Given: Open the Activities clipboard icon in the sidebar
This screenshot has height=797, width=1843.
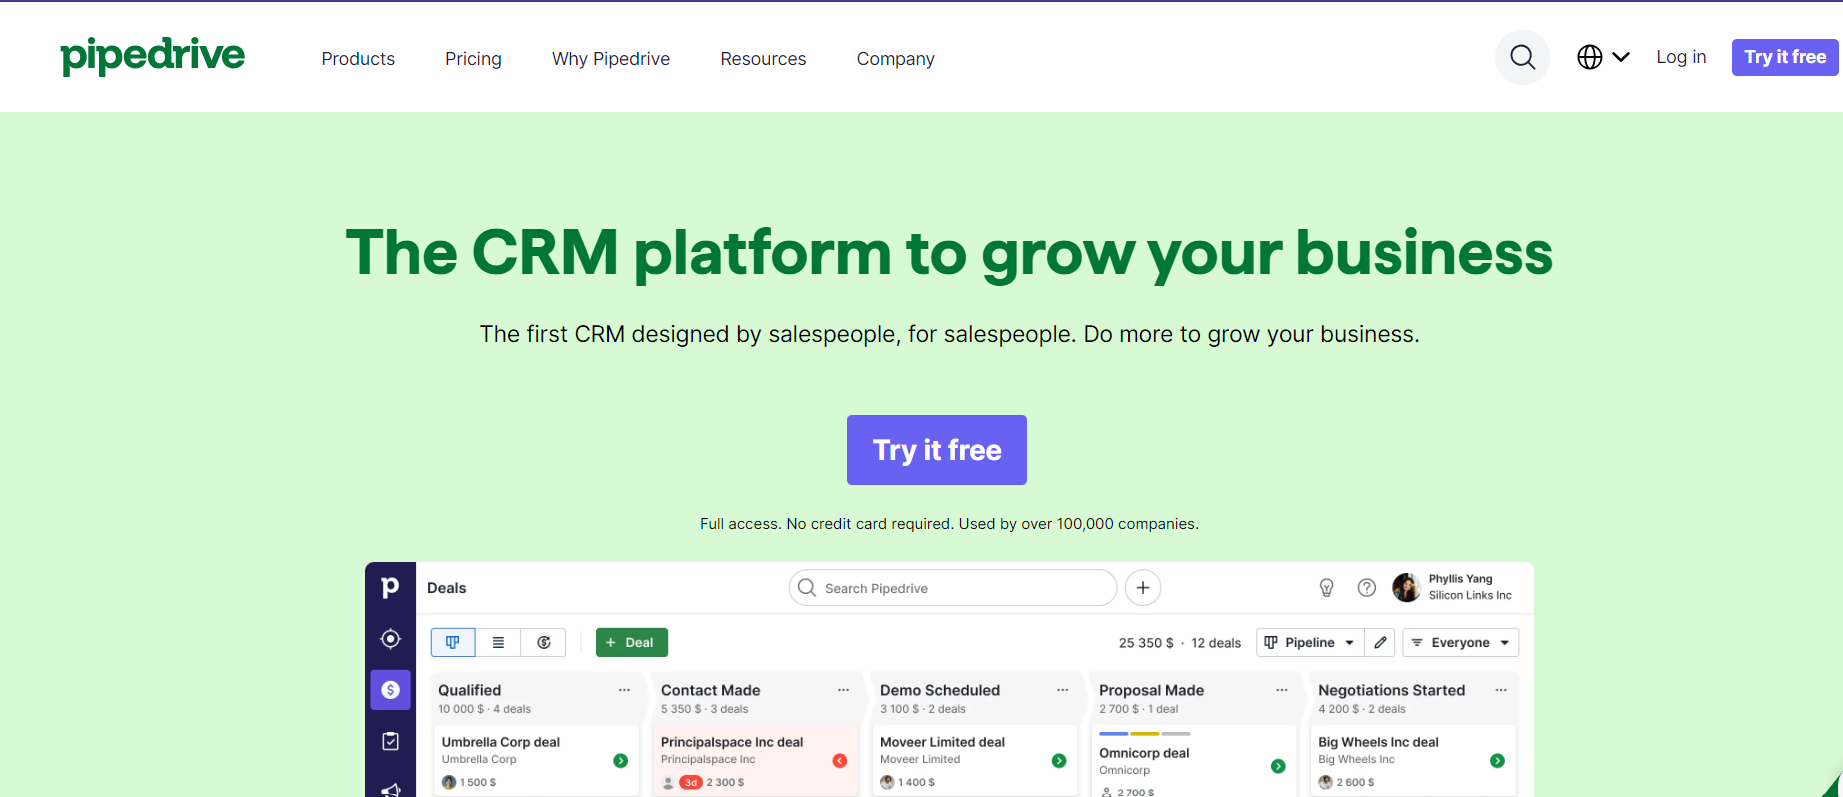Looking at the screenshot, I should tap(391, 741).
